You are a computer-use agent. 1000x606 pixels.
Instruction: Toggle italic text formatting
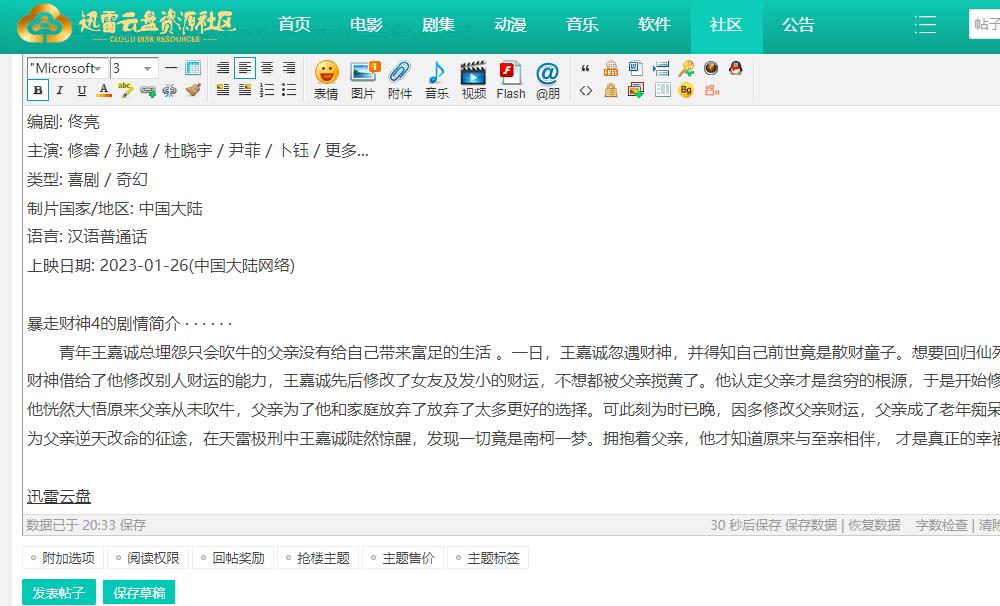(x=60, y=90)
